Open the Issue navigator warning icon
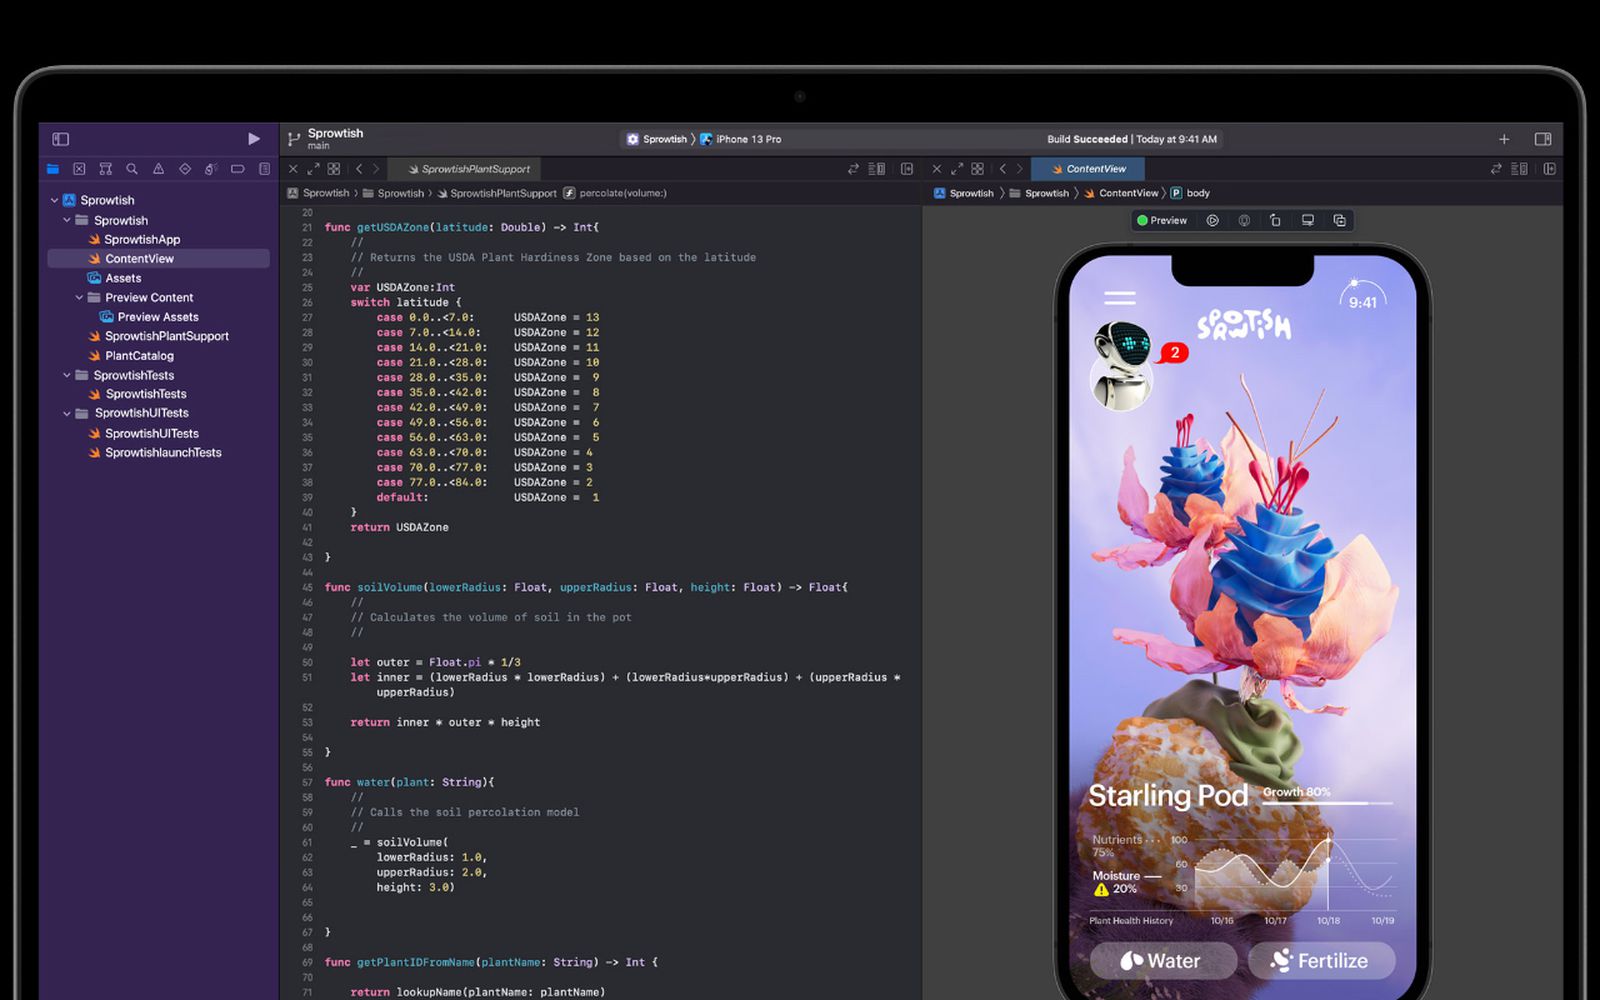The height and width of the screenshot is (1000, 1600). (158, 169)
